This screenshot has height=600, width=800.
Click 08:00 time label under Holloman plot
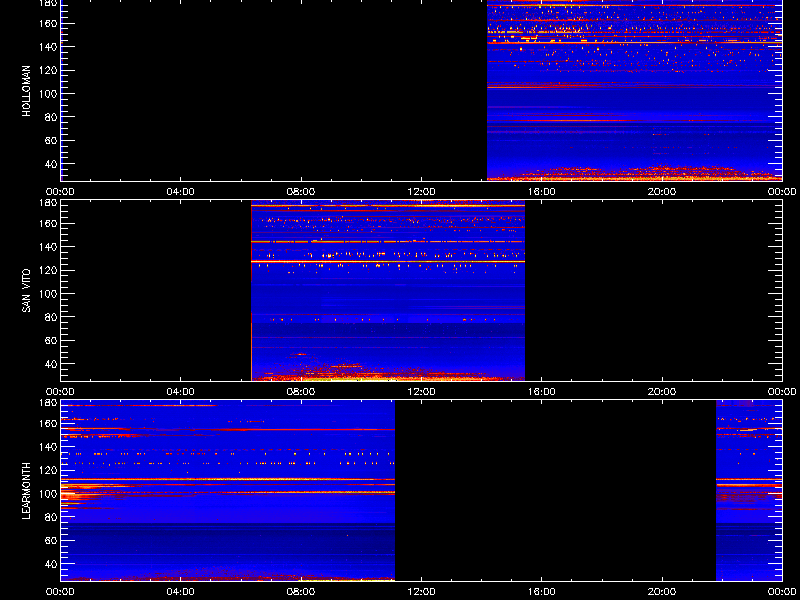(301, 192)
